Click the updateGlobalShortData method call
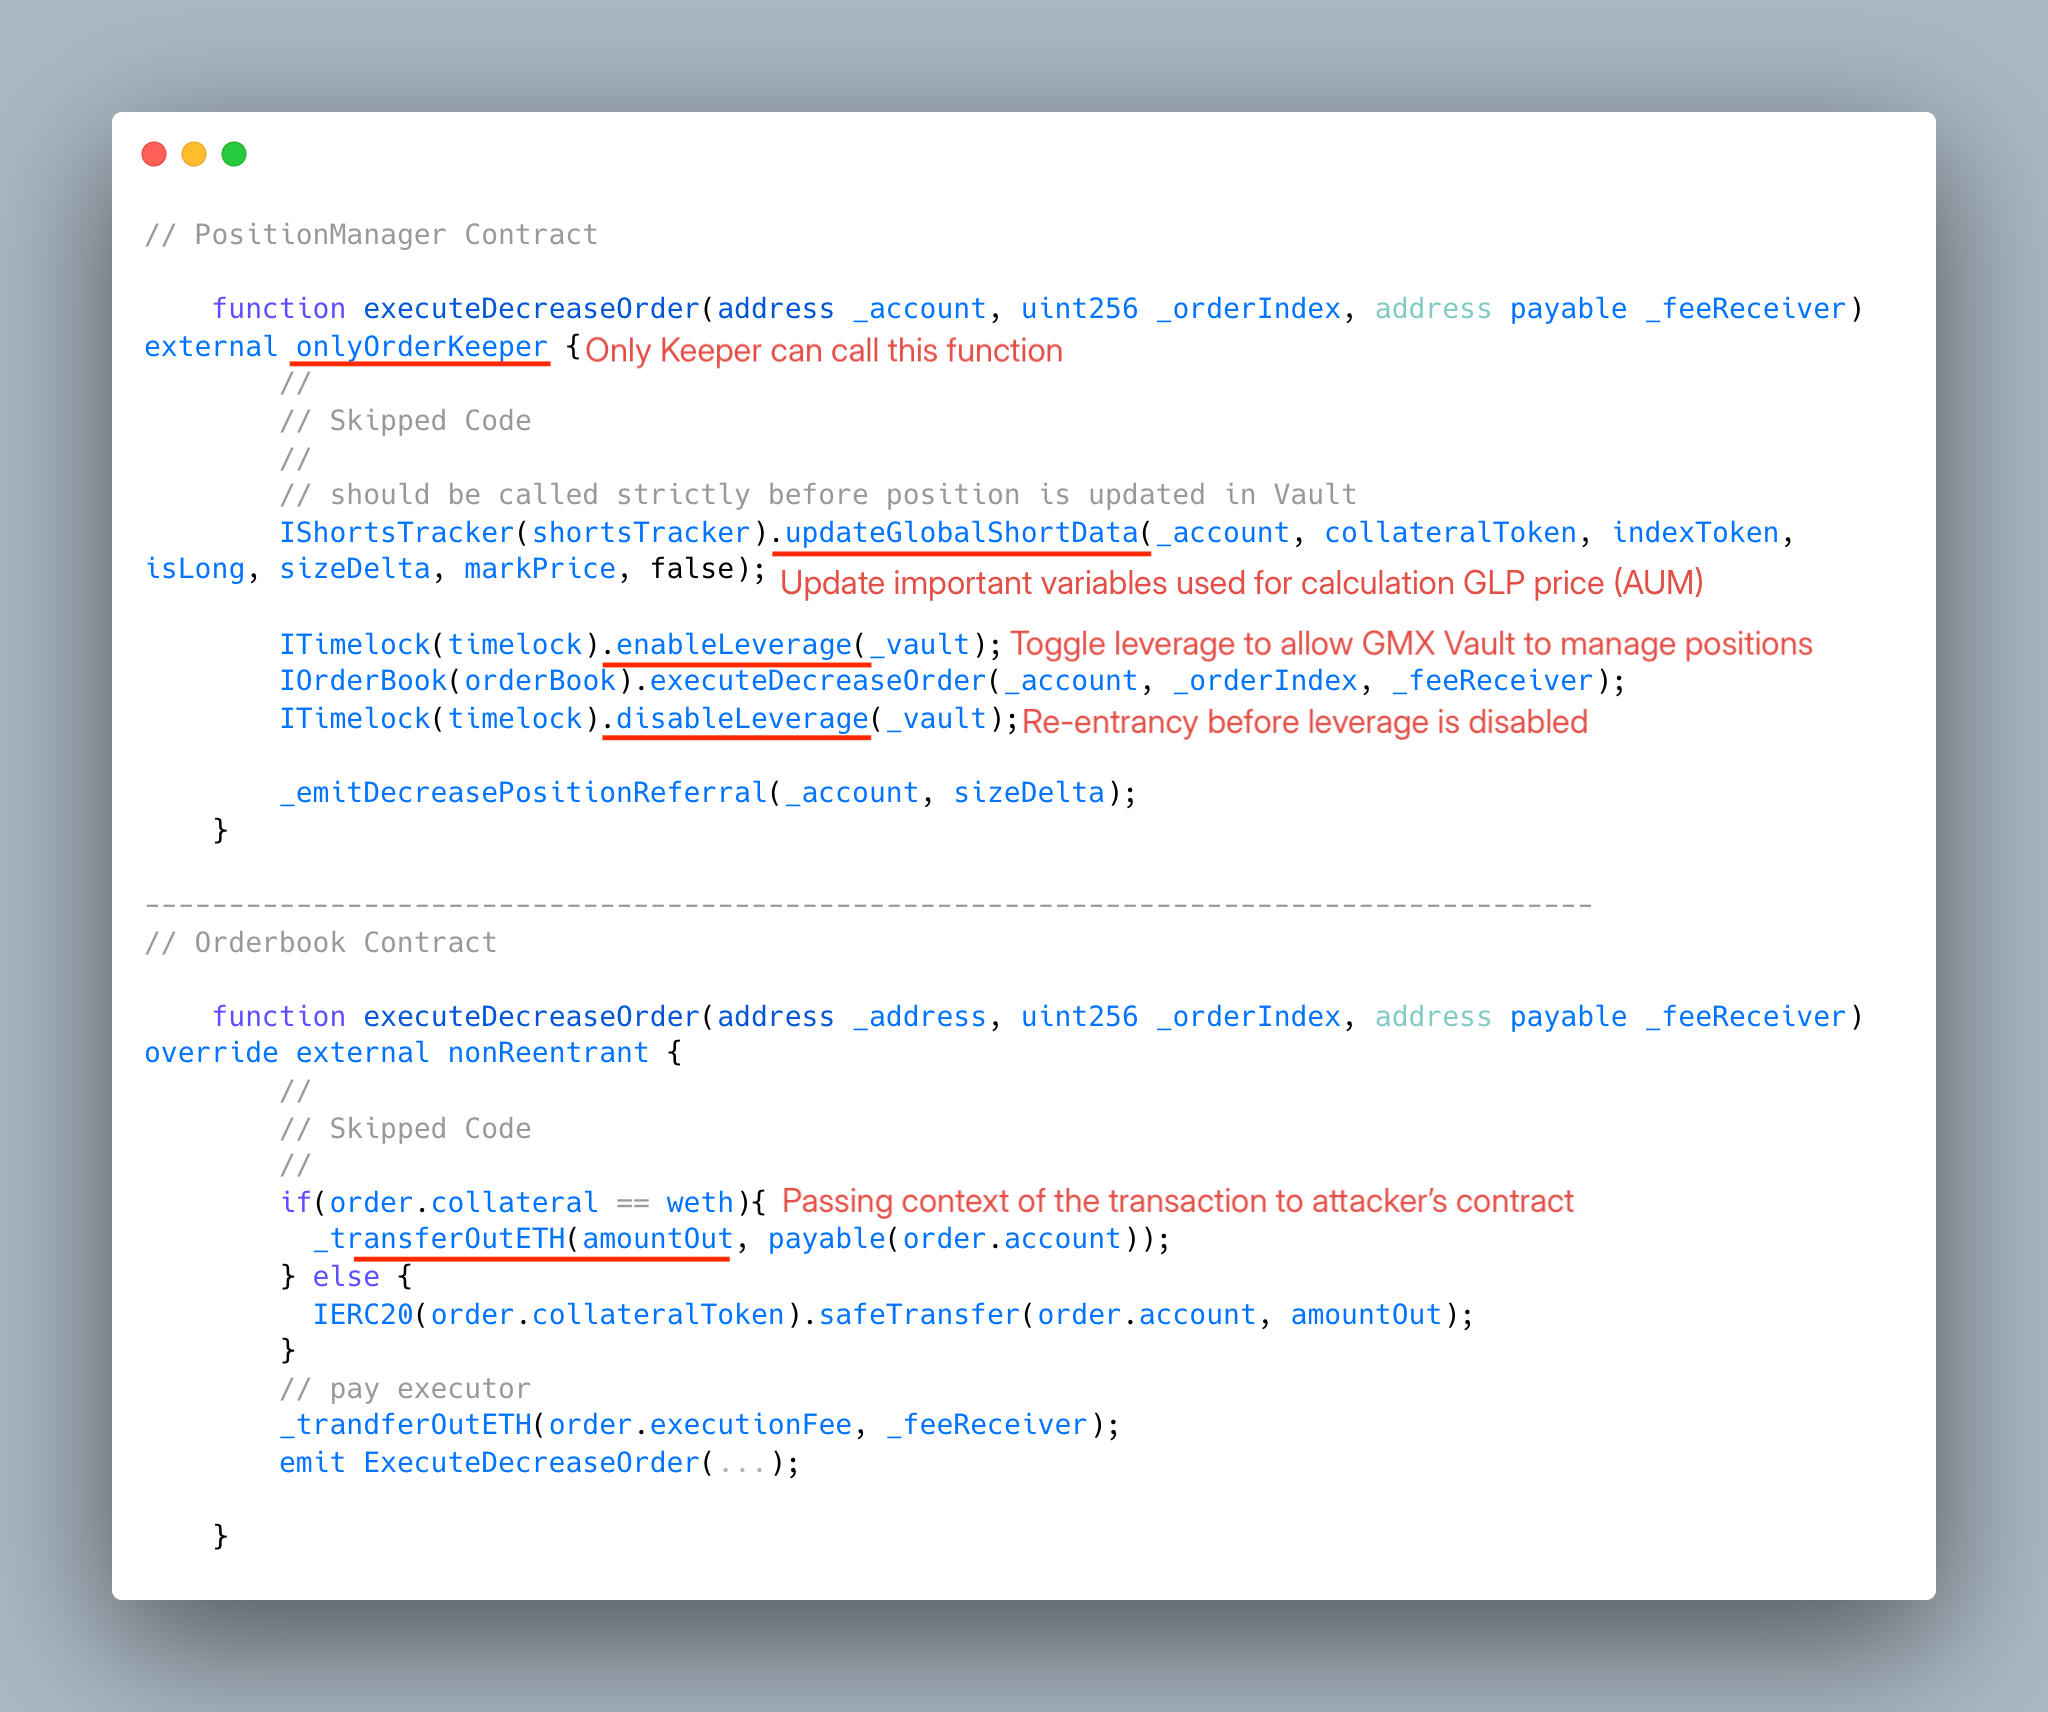The height and width of the screenshot is (1712, 2048). tap(961, 532)
